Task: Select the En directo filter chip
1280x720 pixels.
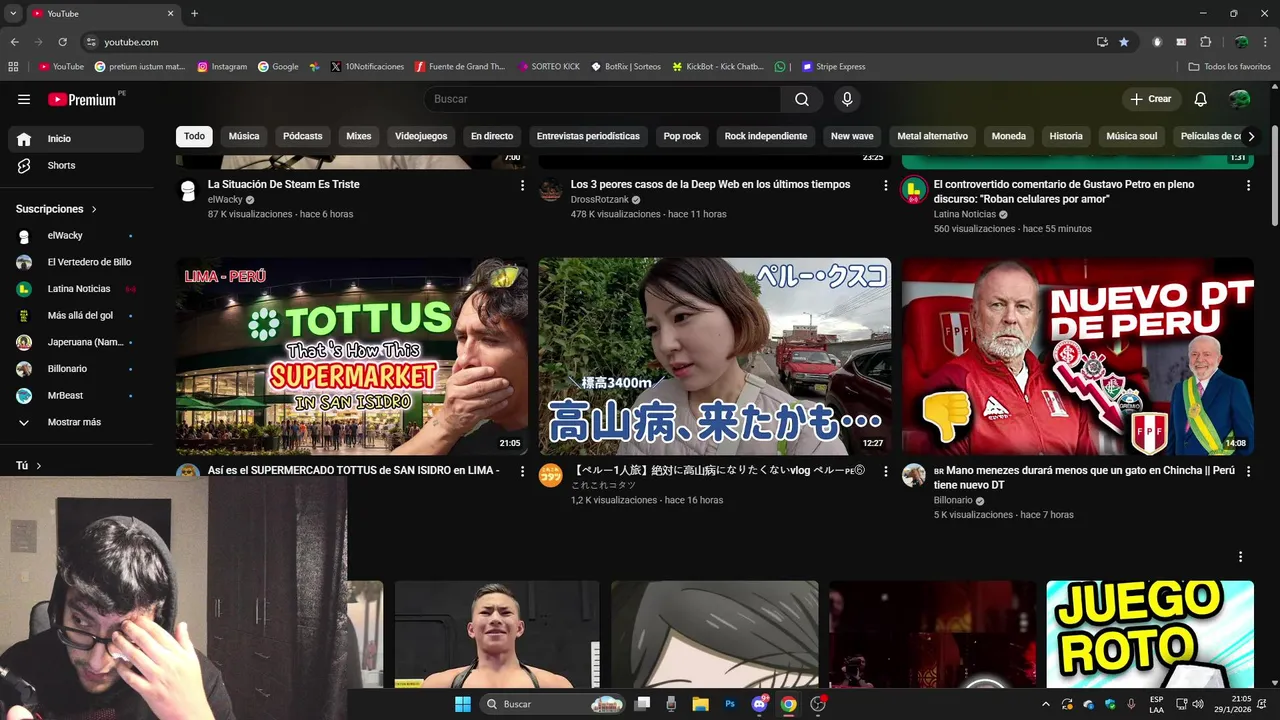Action: click(x=492, y=136)
